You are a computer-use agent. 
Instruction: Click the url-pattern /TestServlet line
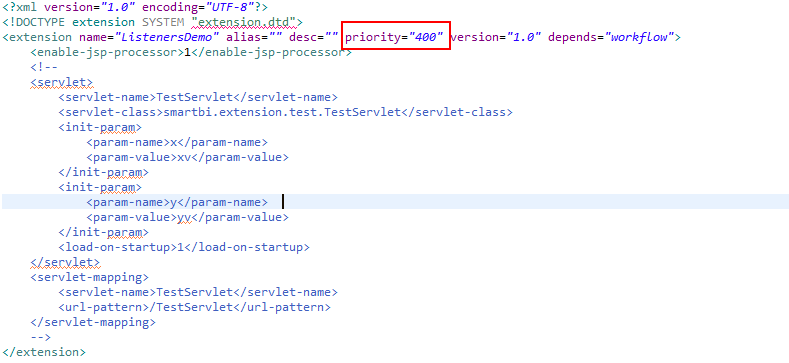195,307
